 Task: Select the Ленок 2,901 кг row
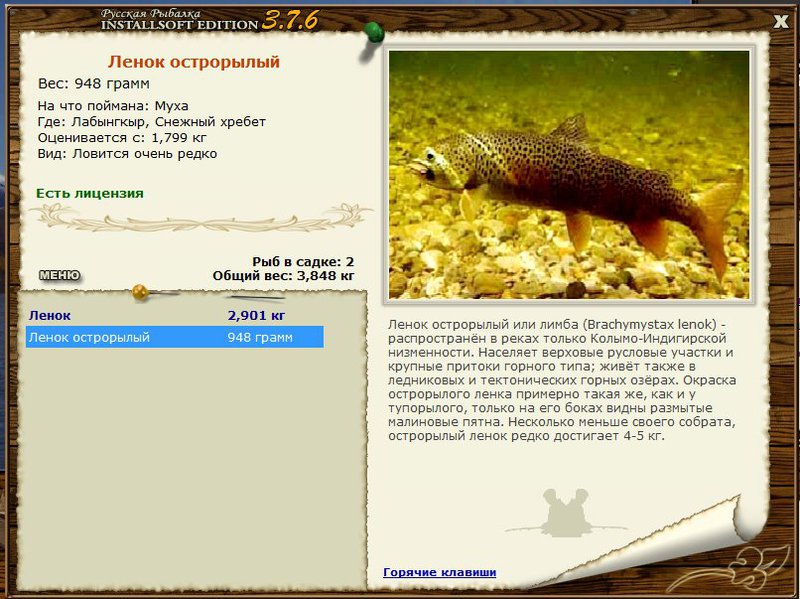coord(174,315)
